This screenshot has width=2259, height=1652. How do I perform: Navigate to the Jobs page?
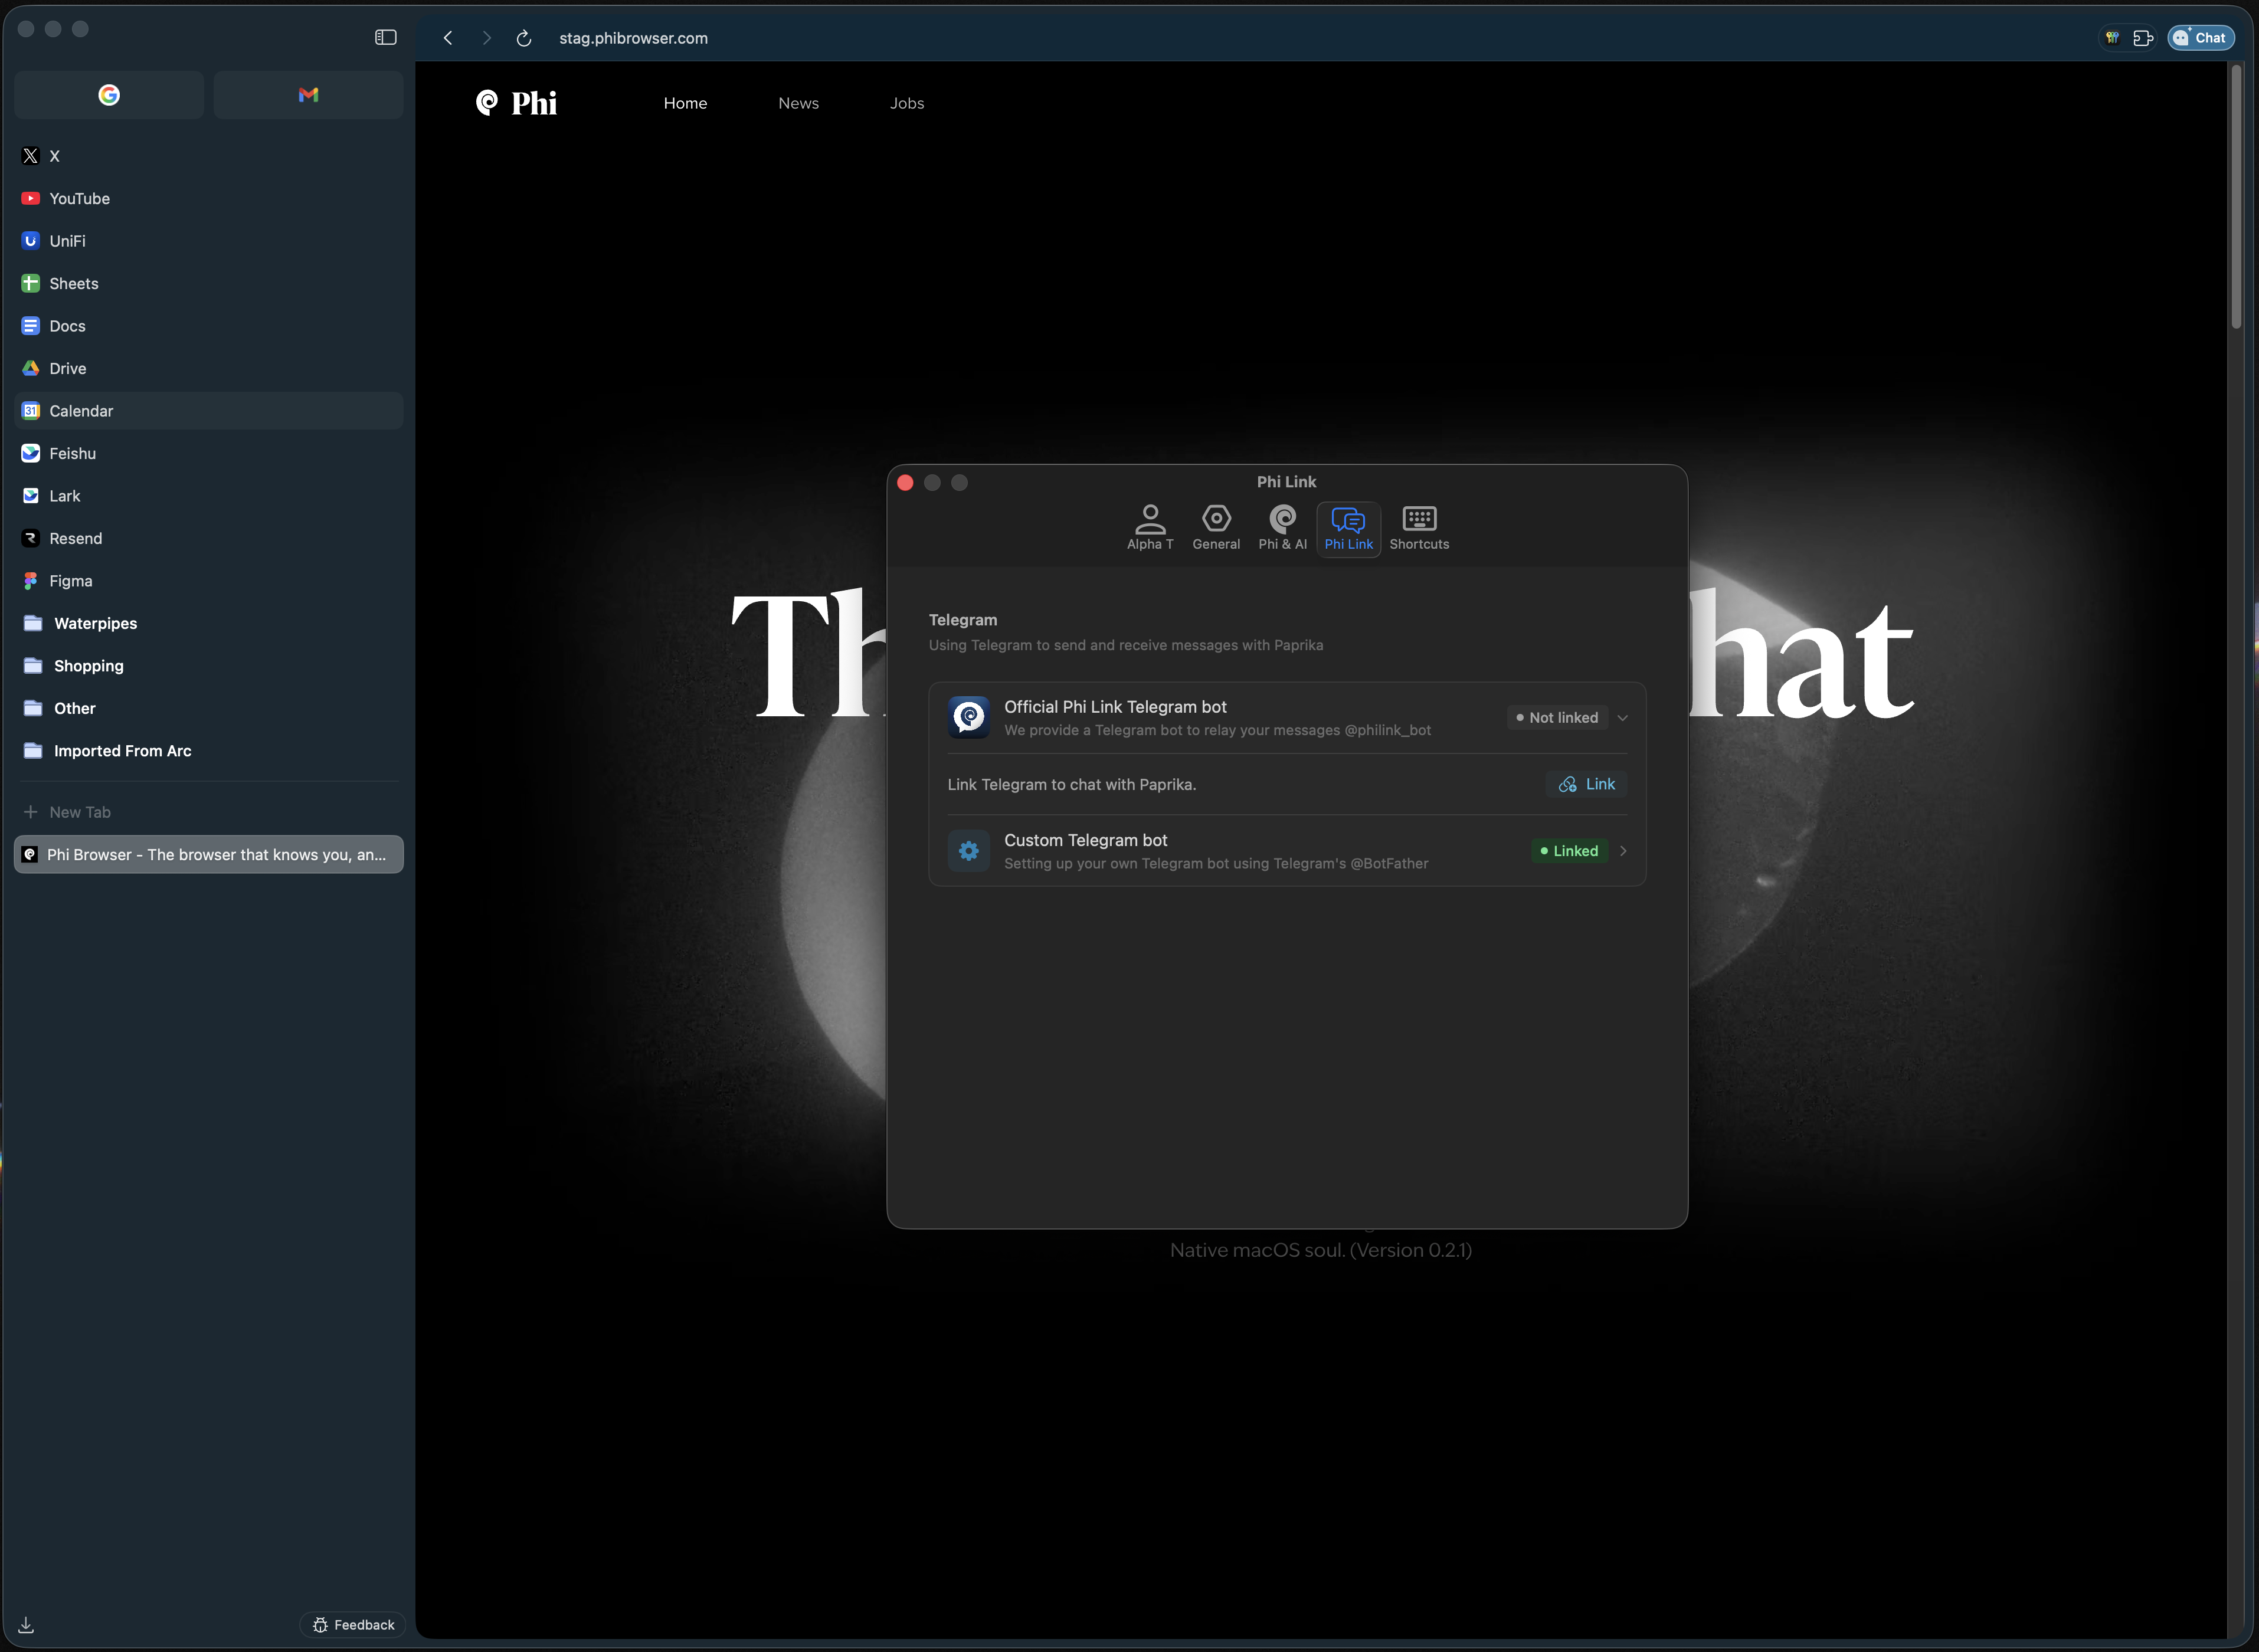click(906, 102)
